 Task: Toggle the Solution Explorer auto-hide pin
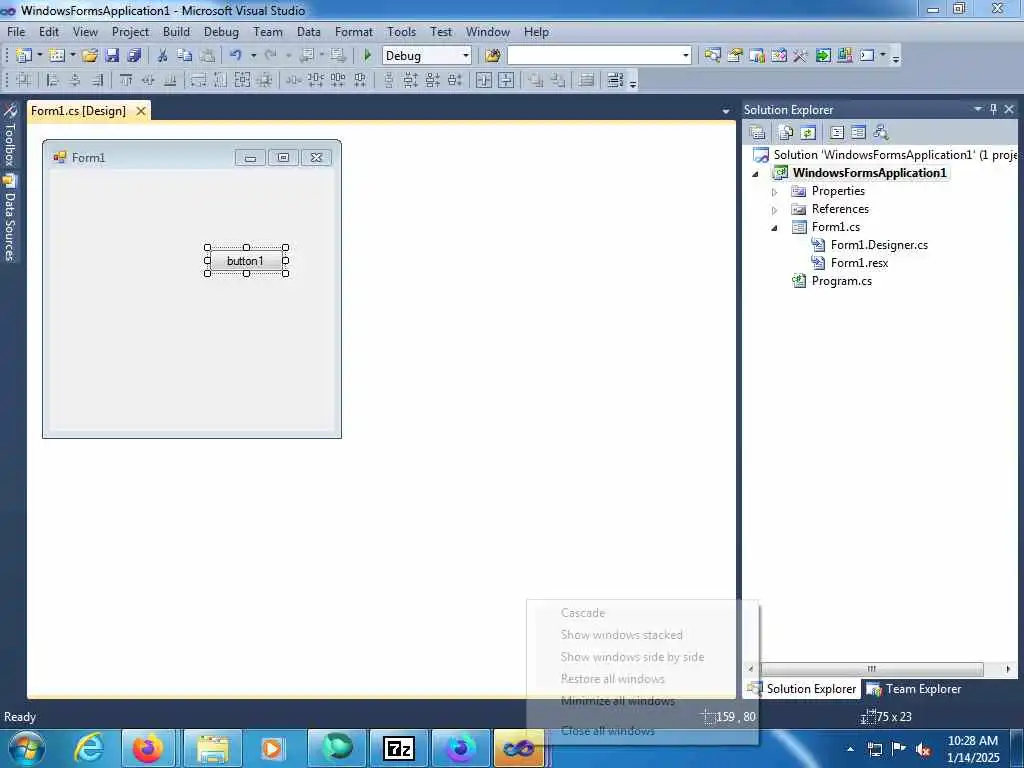point(993,109)
